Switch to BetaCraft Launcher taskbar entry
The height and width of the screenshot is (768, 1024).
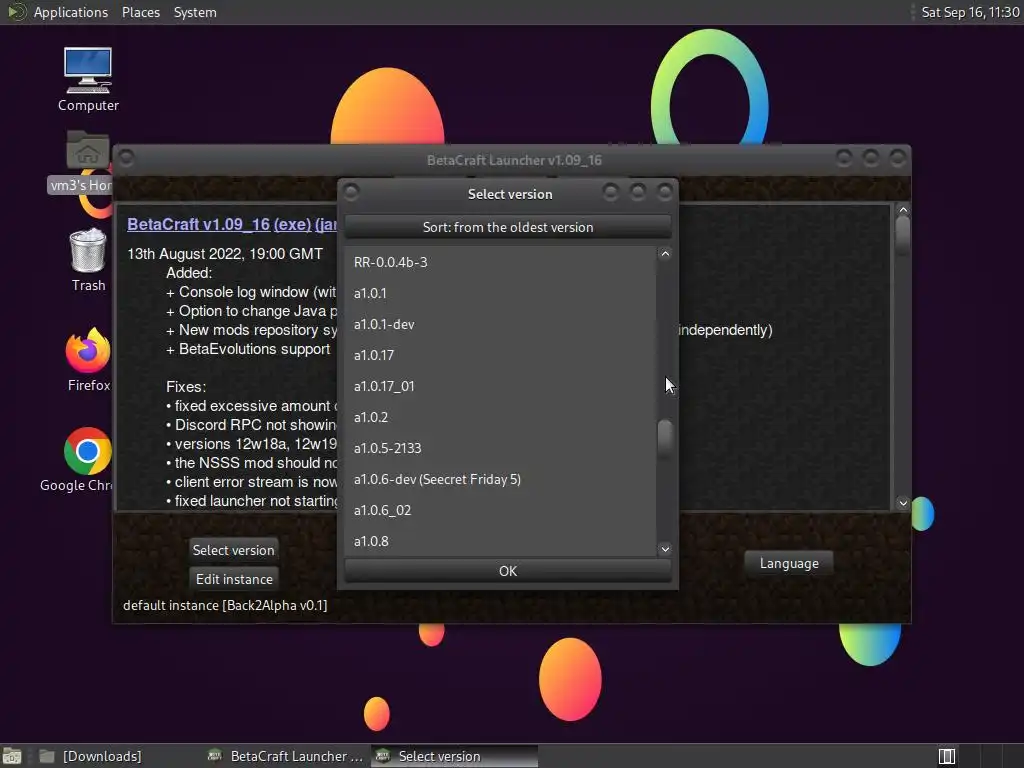coord(285,756)
